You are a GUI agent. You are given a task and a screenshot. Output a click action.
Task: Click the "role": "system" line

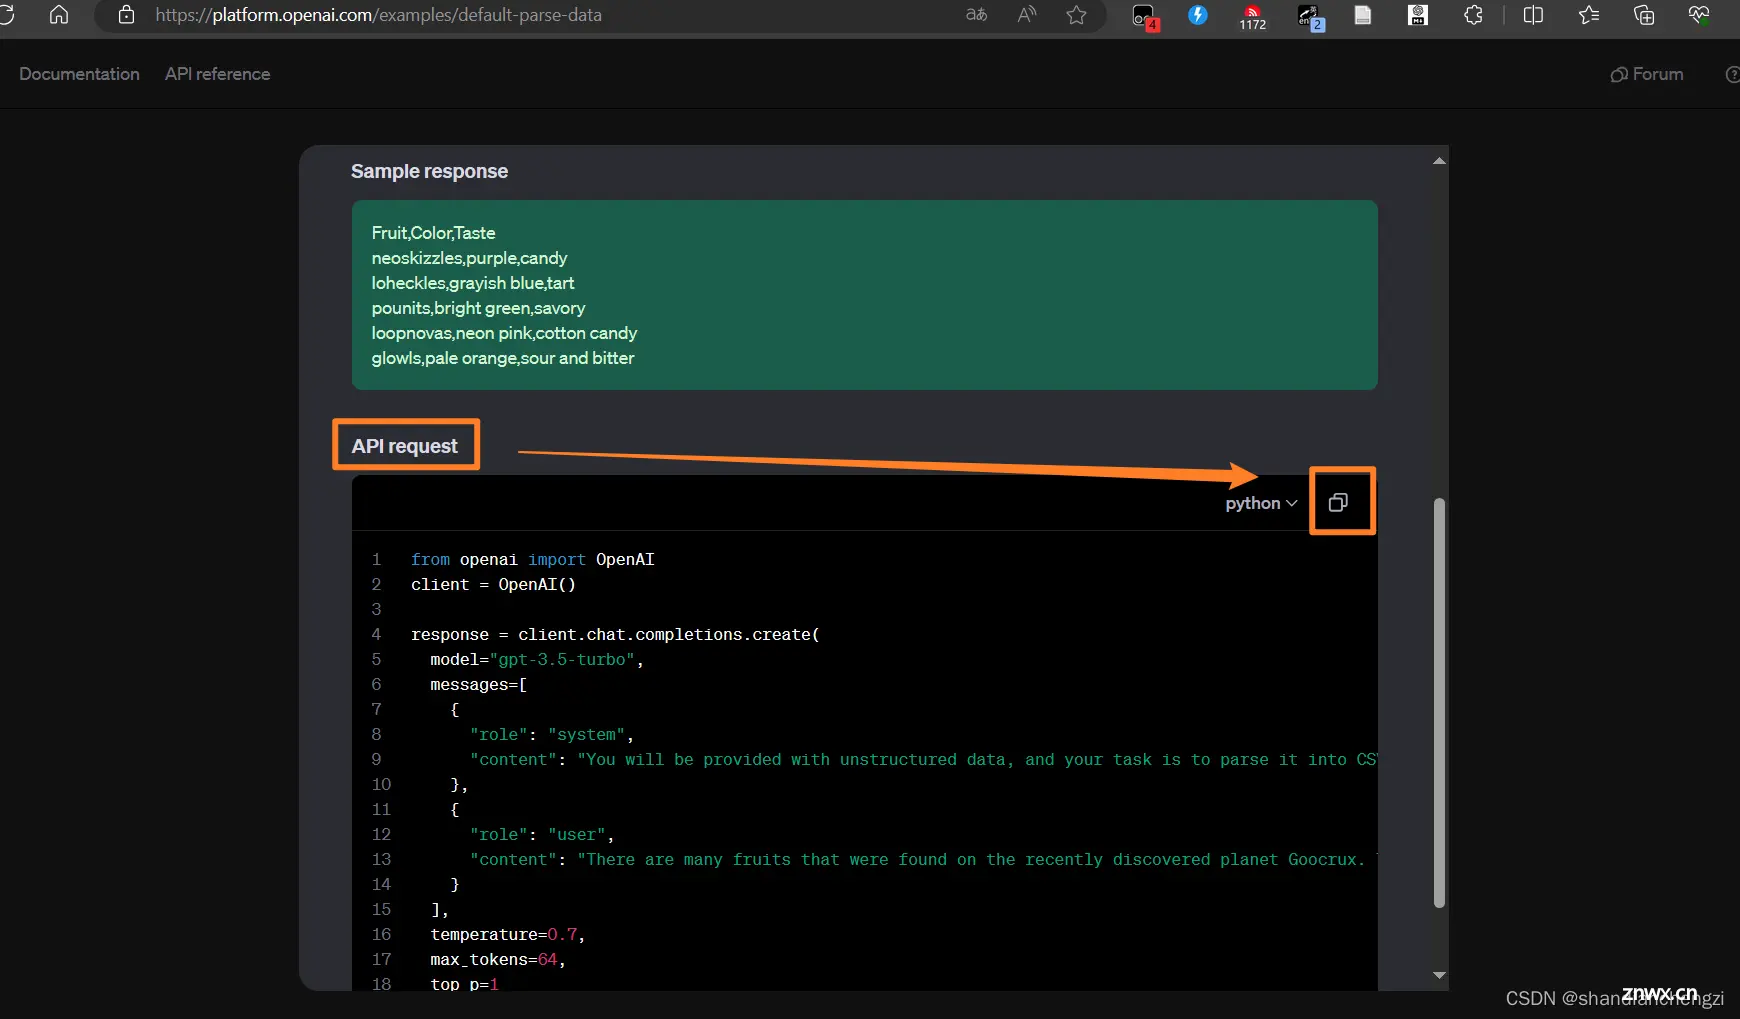[x=552, y=735]
